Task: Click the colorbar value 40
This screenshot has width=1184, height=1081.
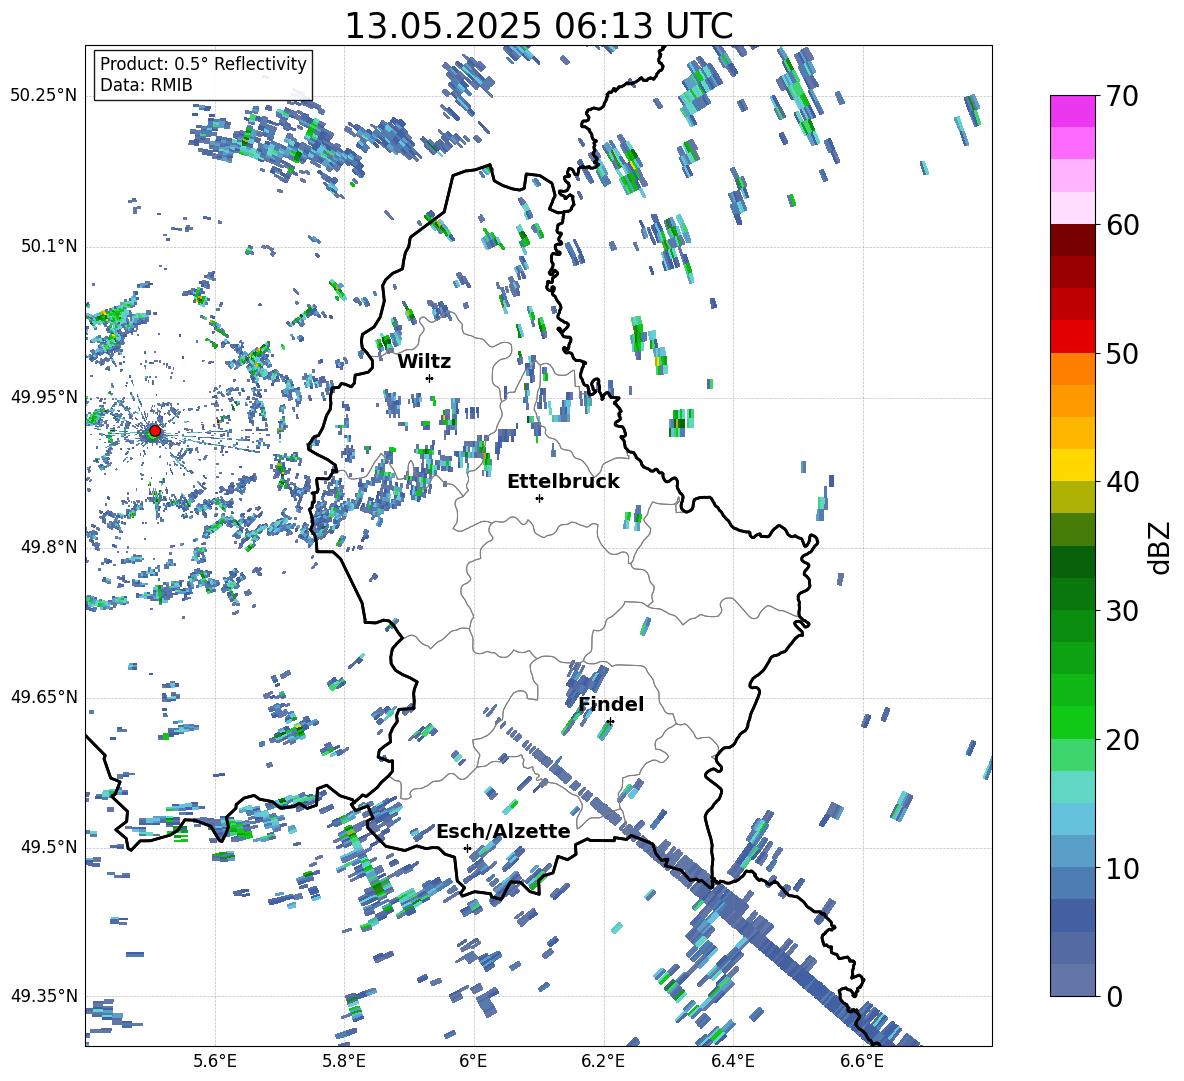Action: click(x=1122, y=482)
